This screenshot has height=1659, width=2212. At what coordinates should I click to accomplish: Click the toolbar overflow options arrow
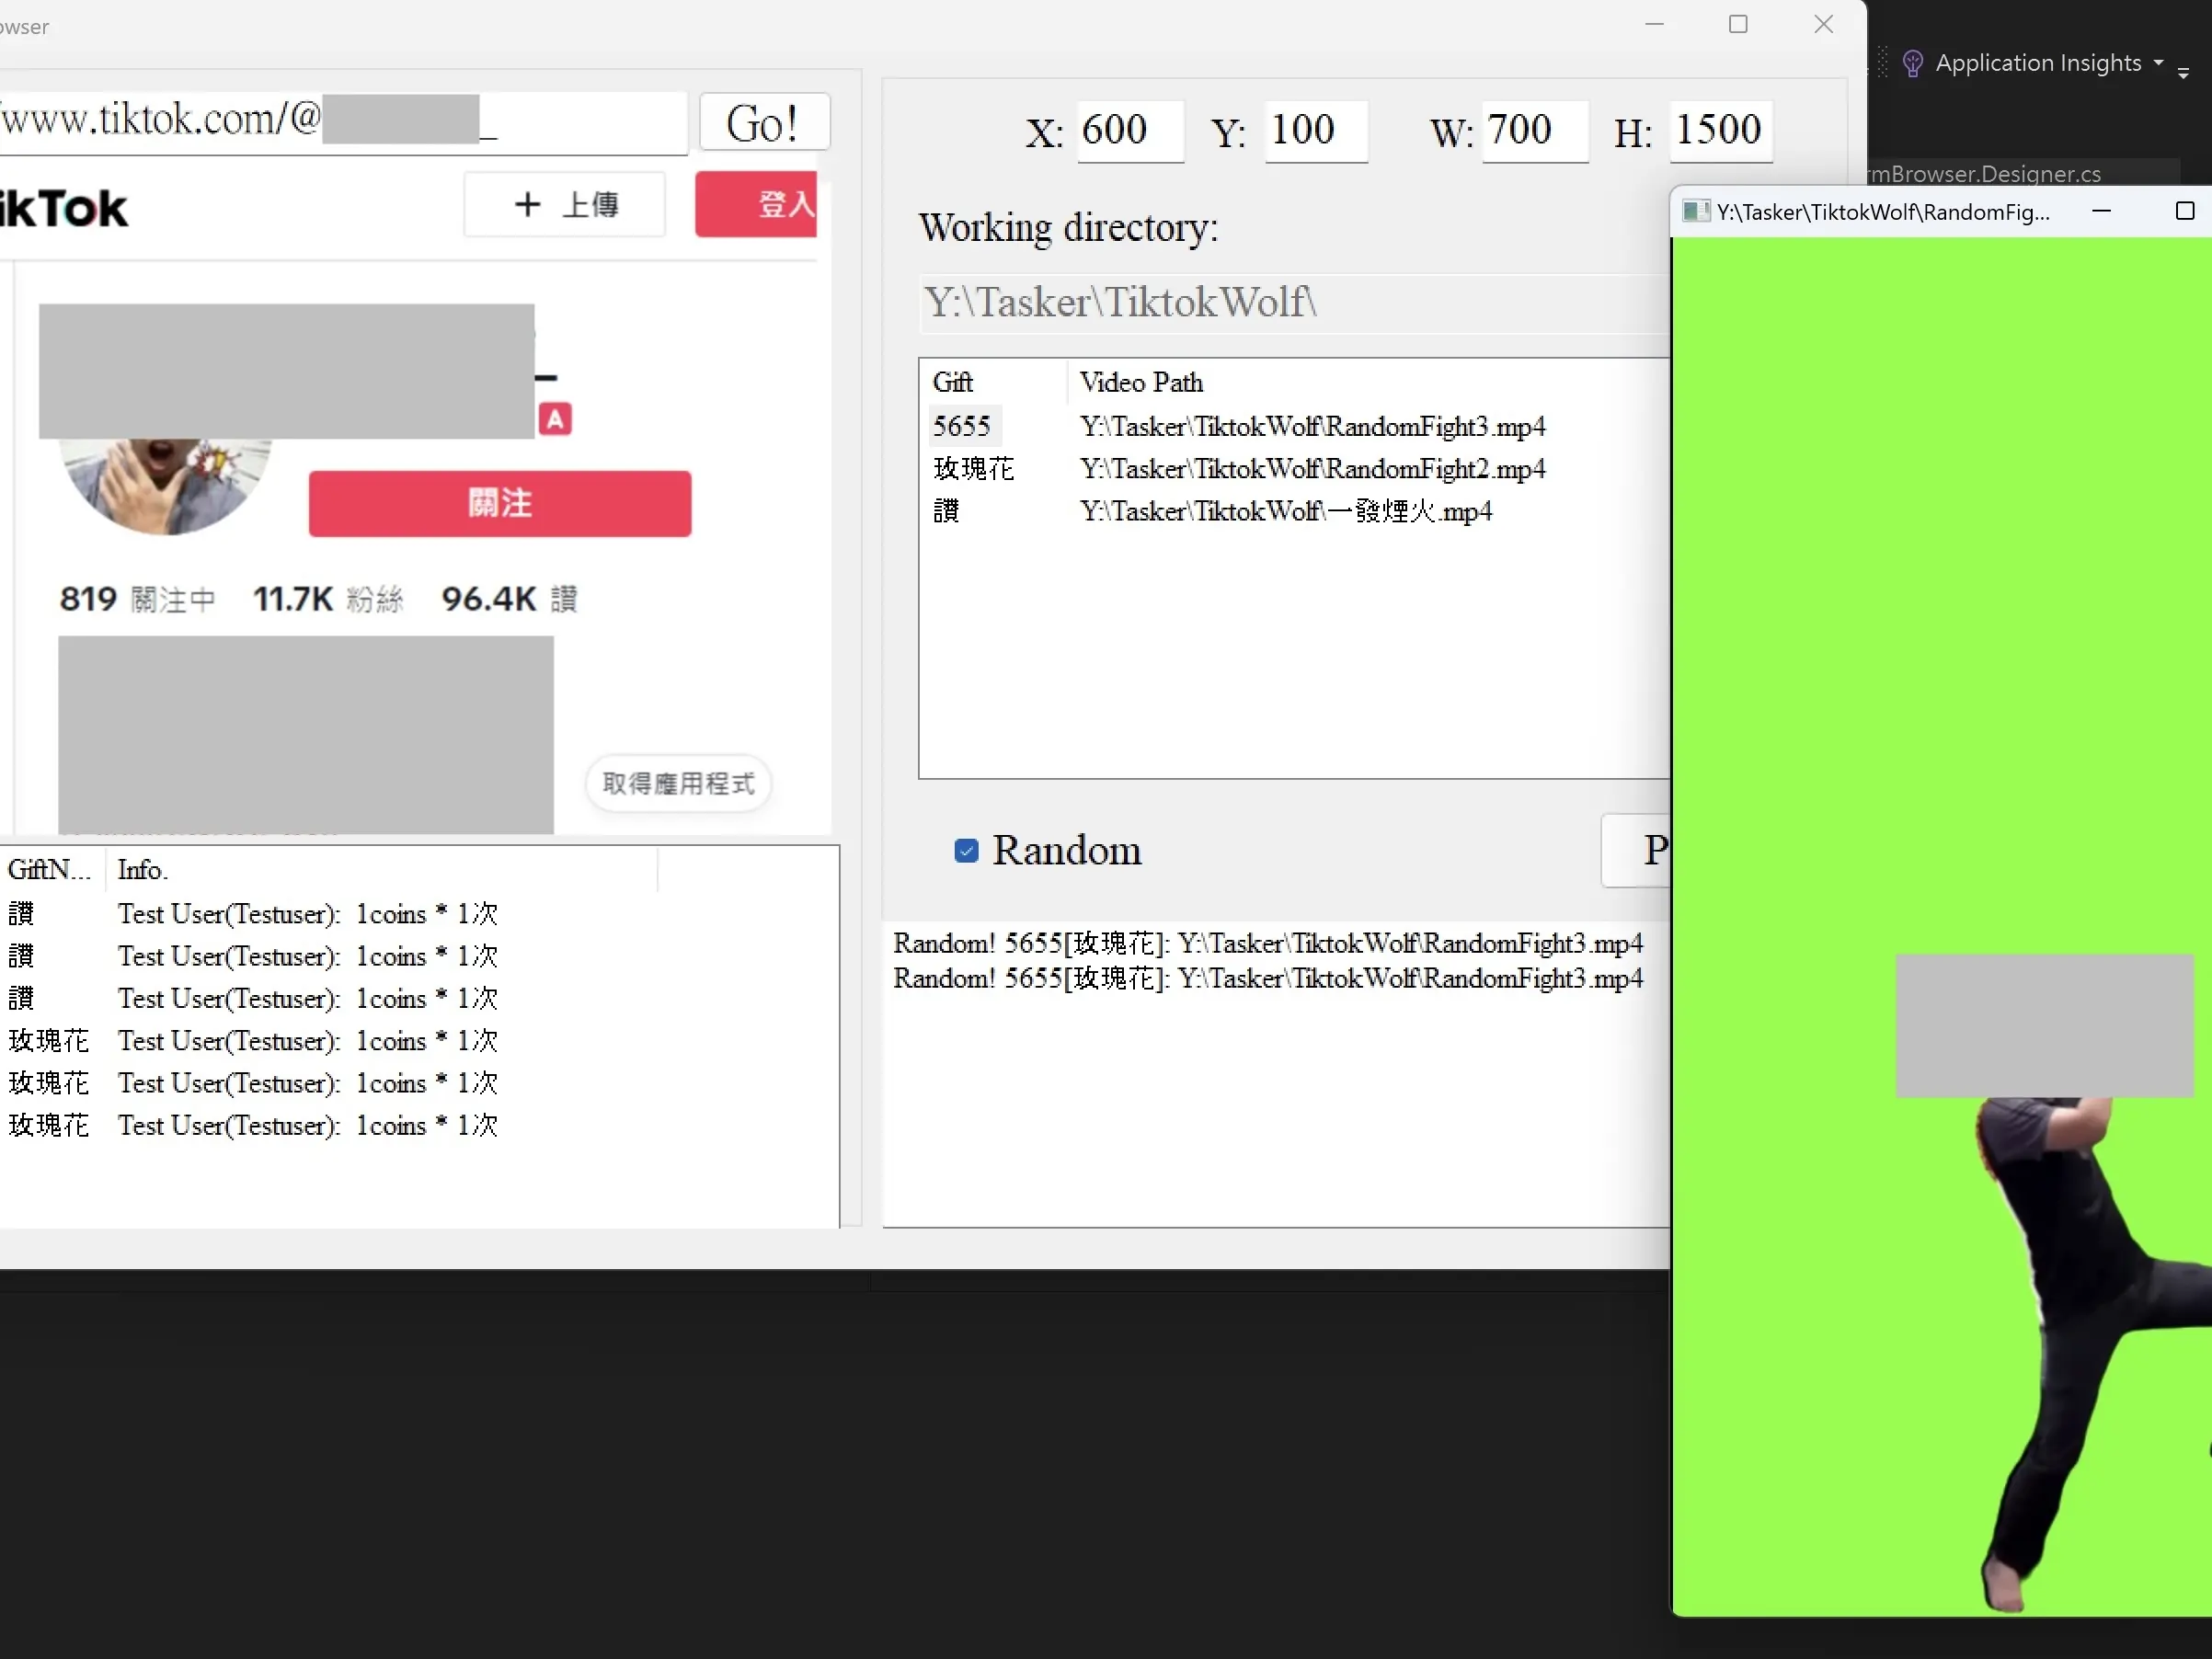(2183, 73)
